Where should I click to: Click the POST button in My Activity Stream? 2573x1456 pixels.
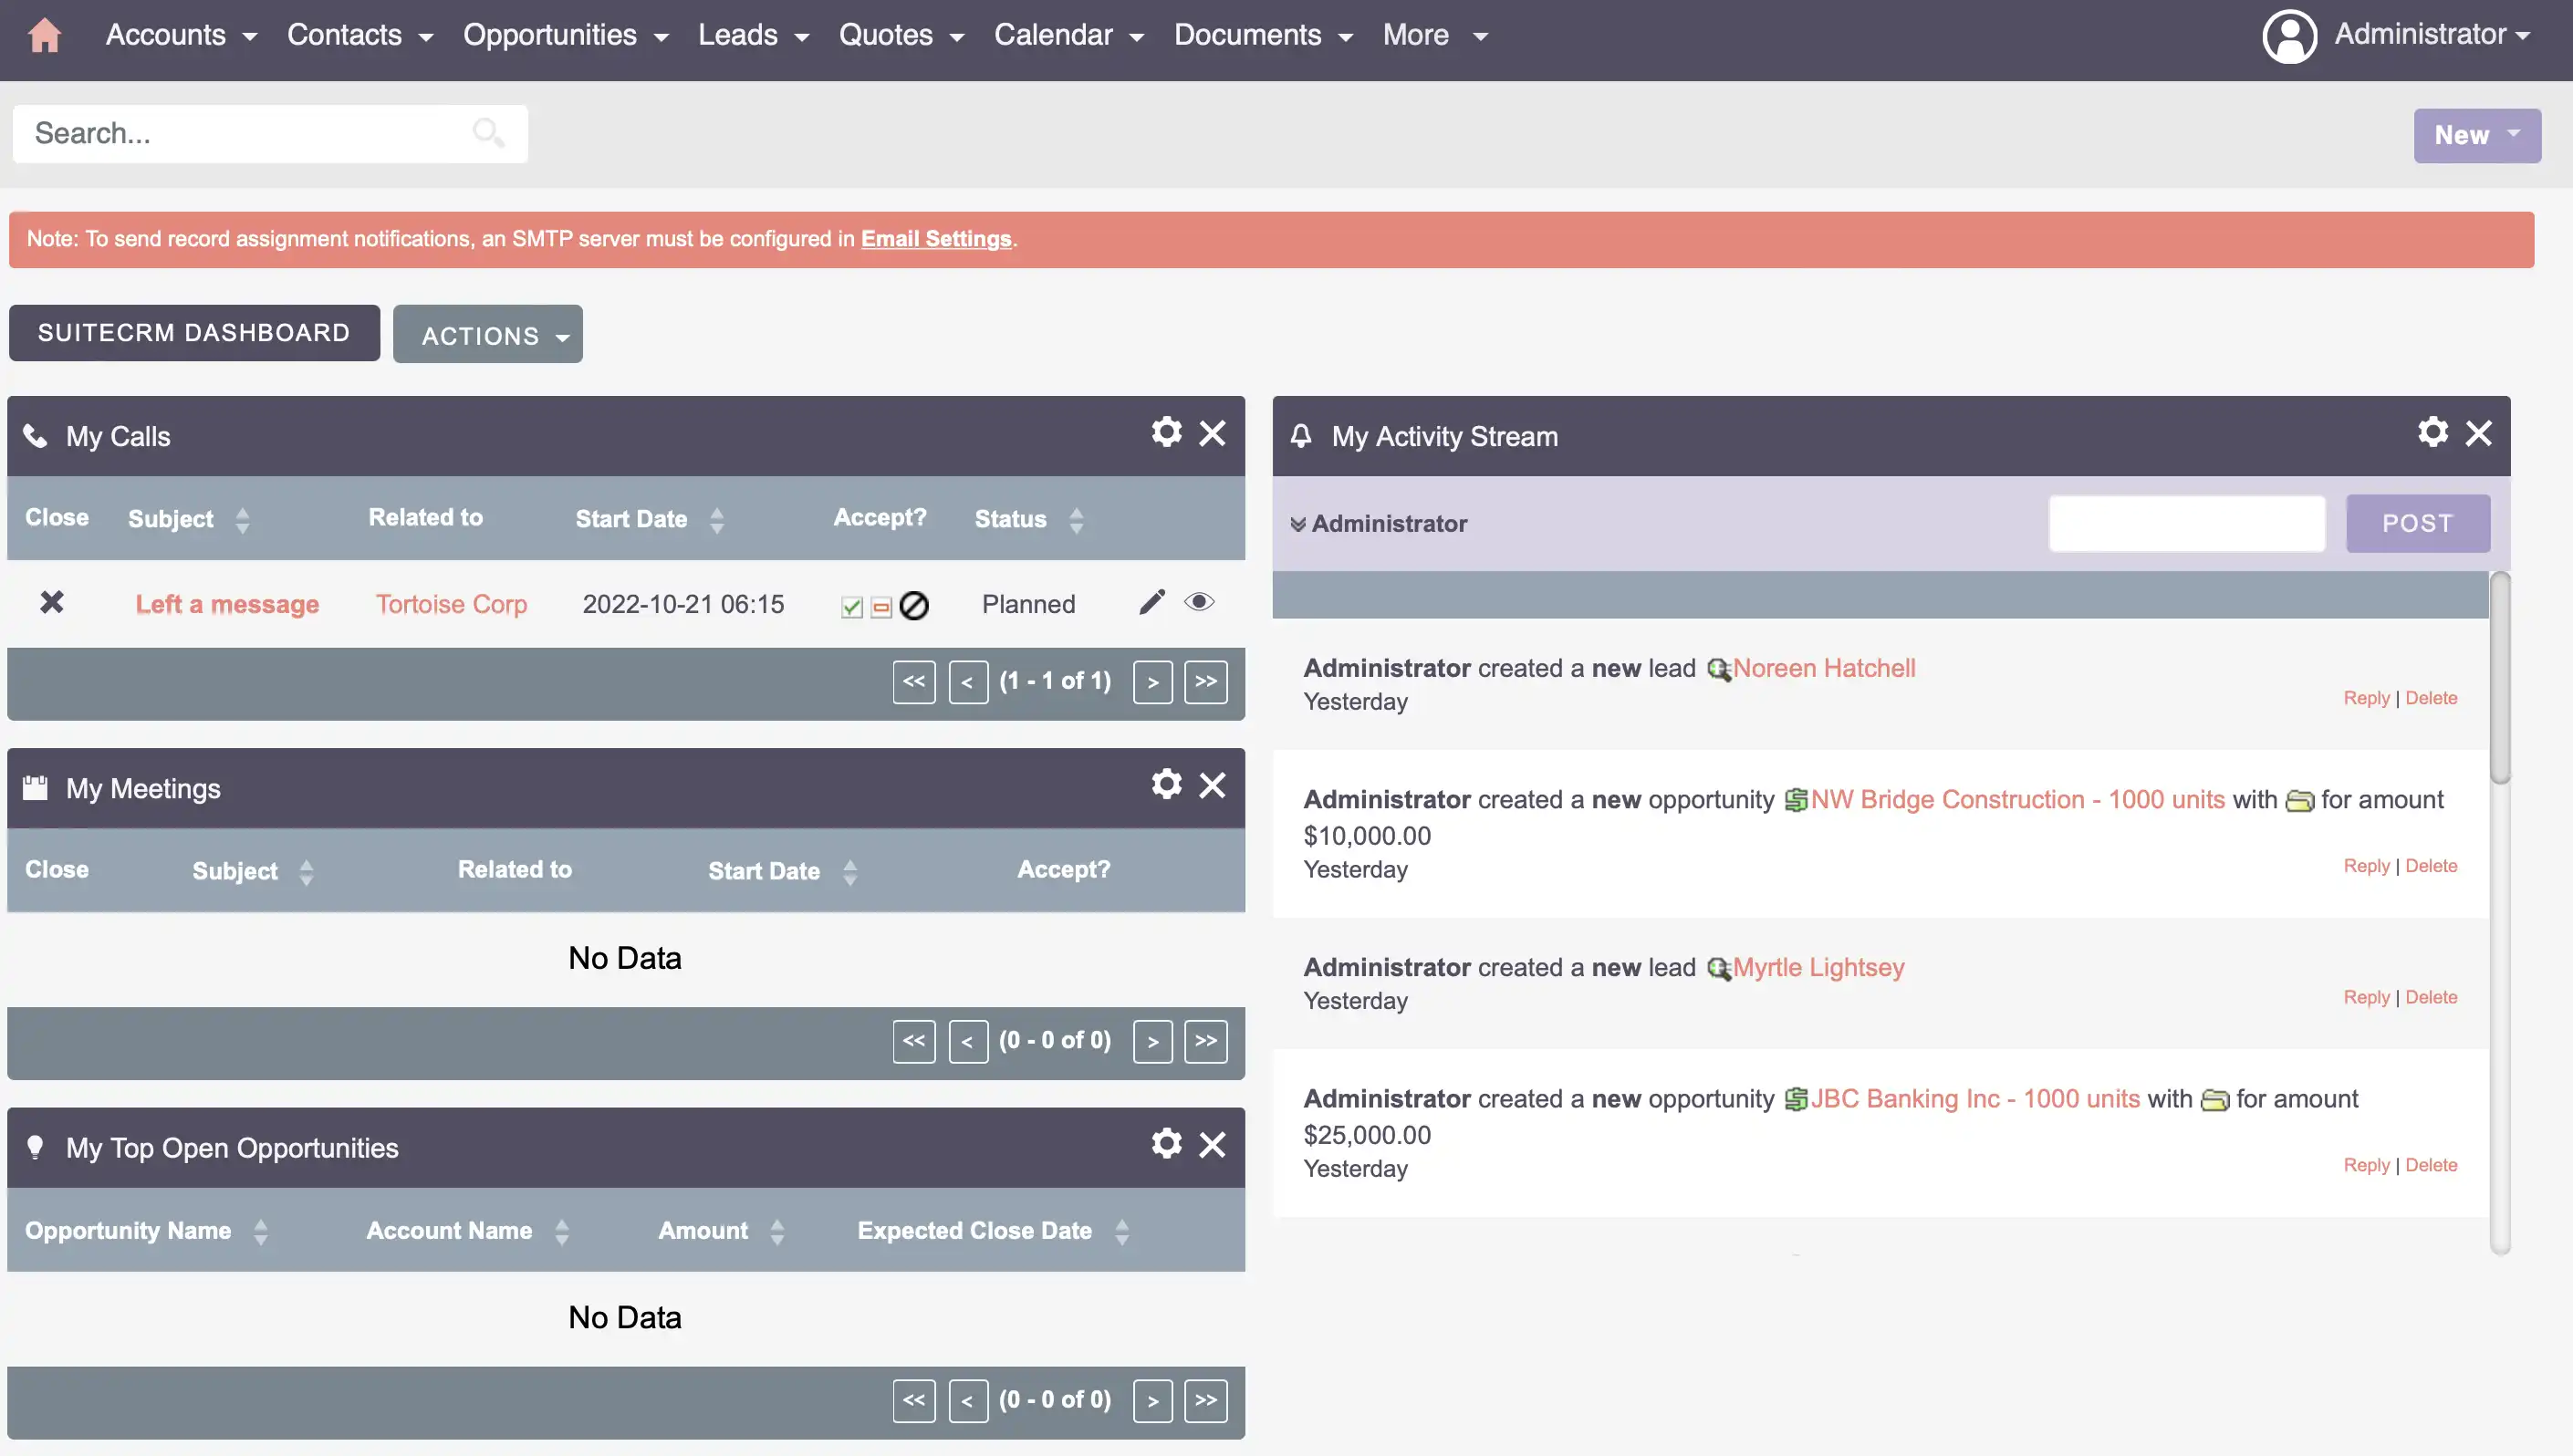pos(2419,523)
